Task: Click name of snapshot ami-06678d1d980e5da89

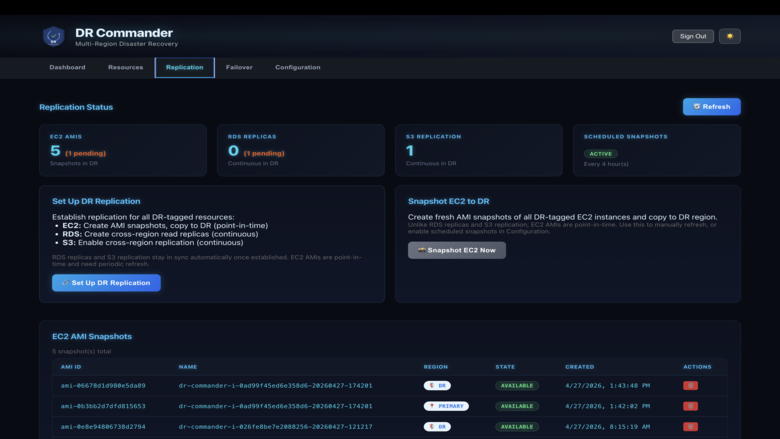Action: [276, 386]
